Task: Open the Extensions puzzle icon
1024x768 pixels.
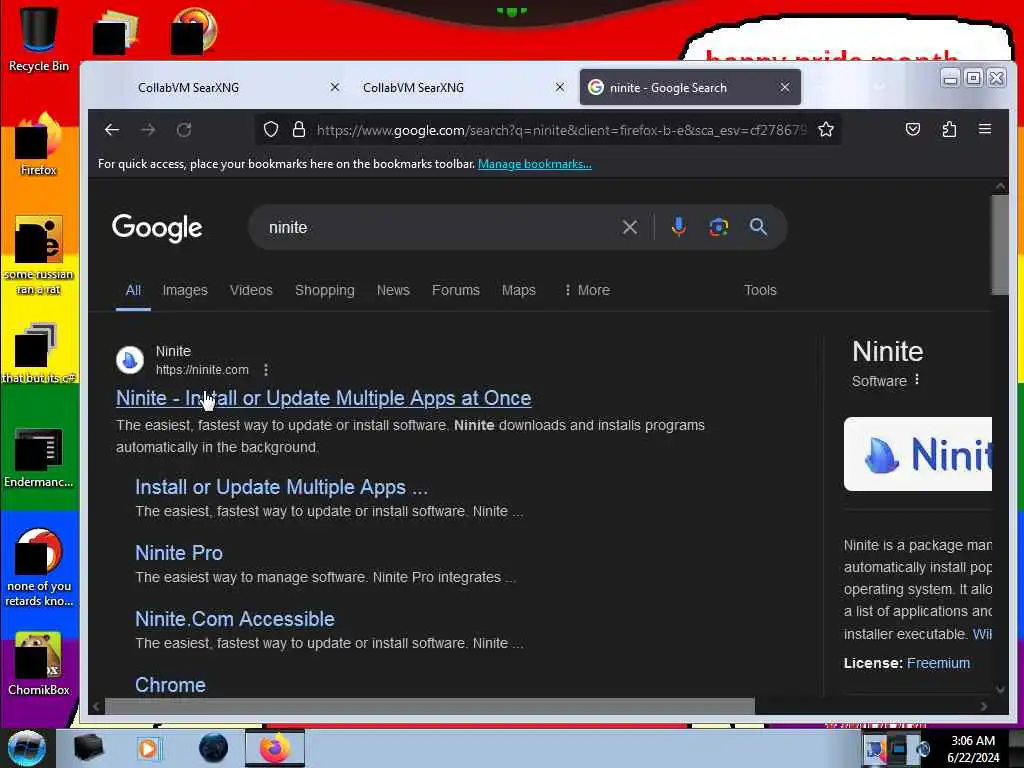Action: click(x=949, y=129)
